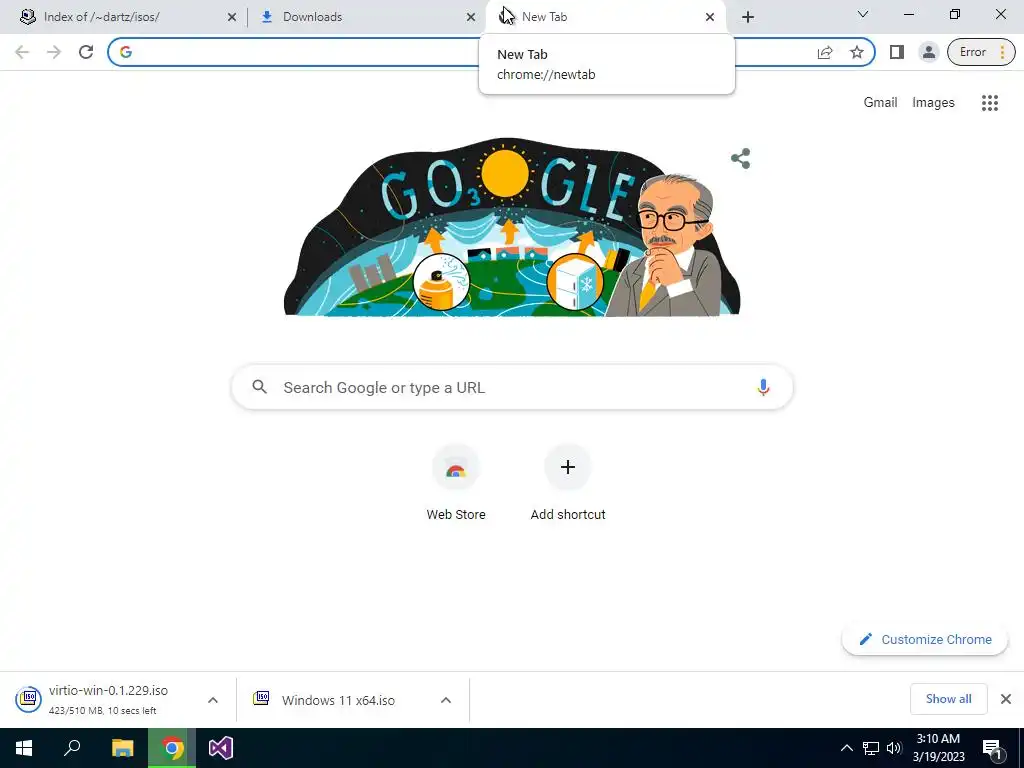The height and width of the screenshot is (768, 1024).
Task: Close the Downloads tab
Action: (471, 17)
